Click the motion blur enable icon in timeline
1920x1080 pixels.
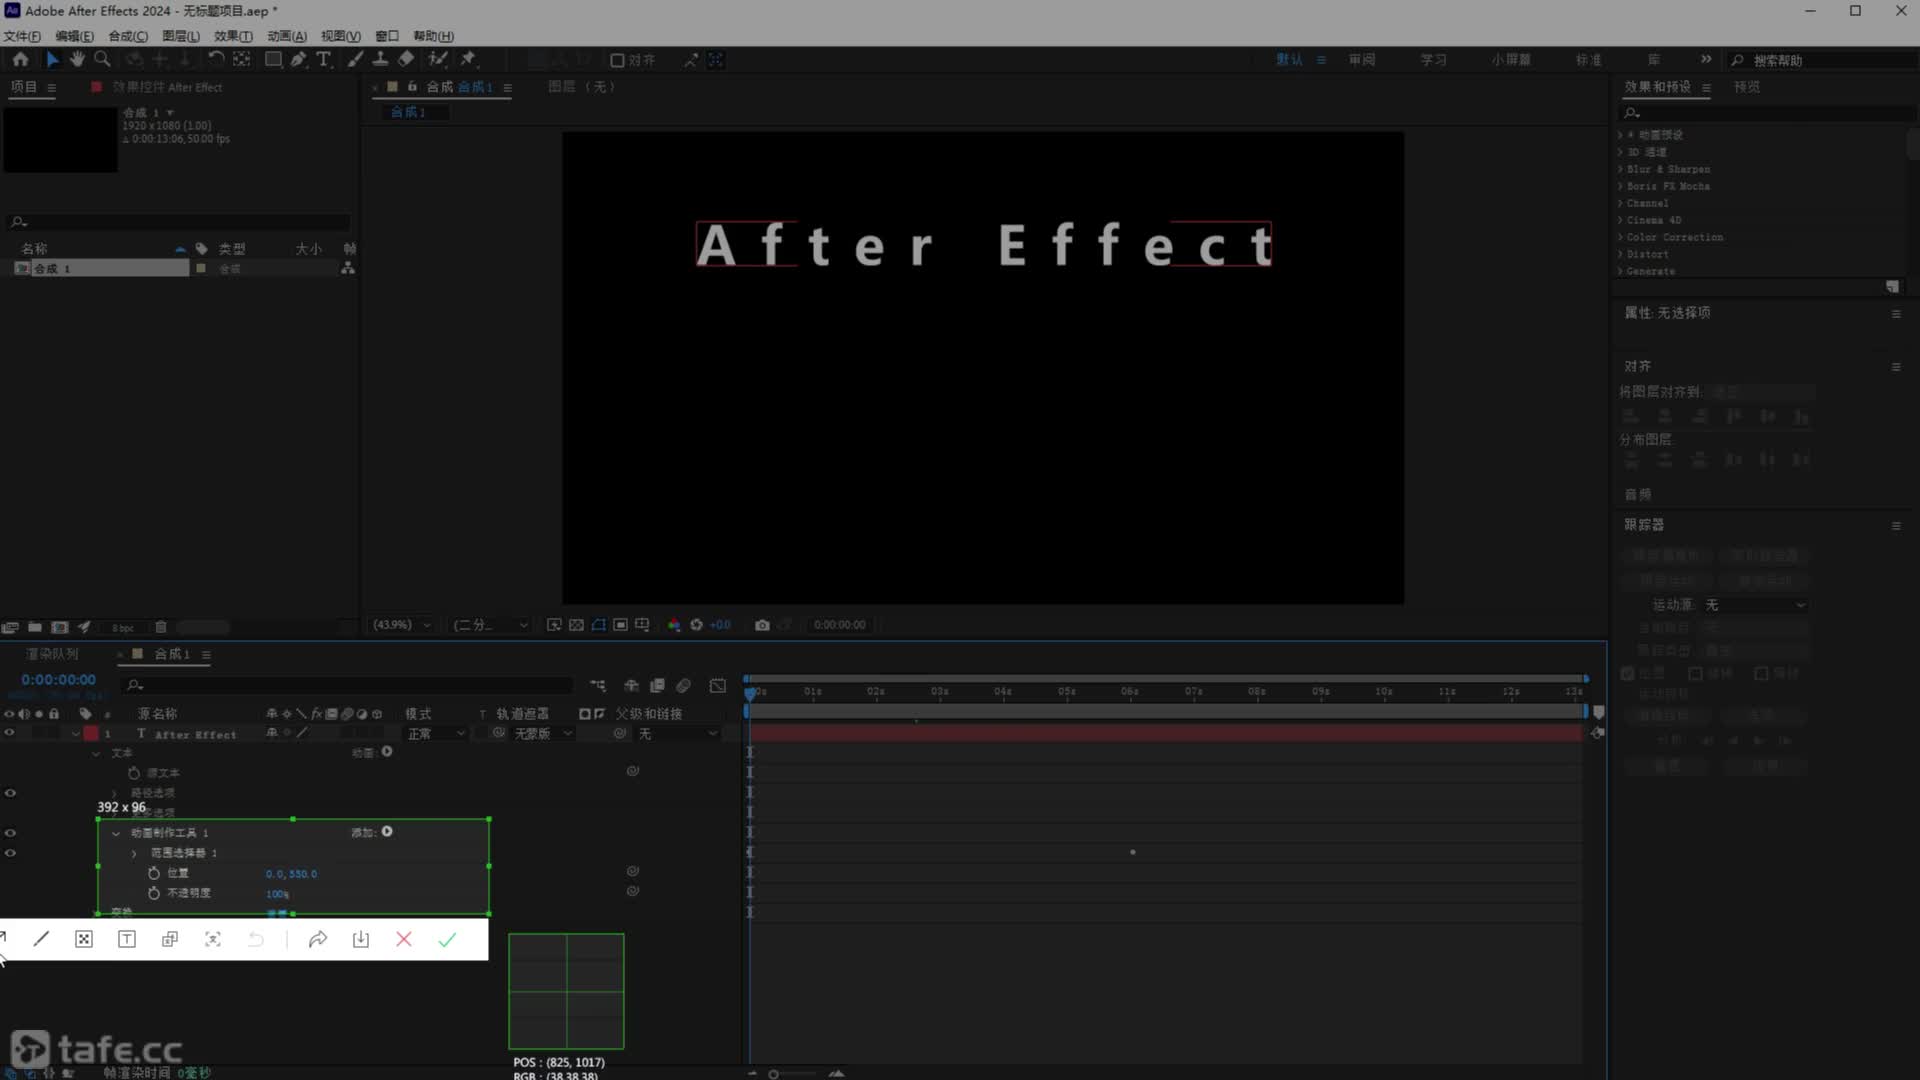[x=684, y=685]
